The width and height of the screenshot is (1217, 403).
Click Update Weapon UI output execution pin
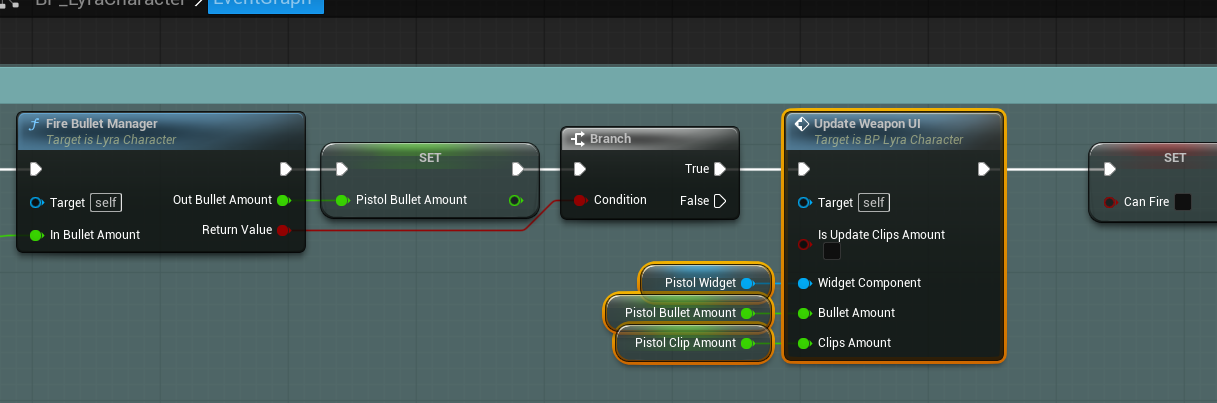[x=984, y=169]
